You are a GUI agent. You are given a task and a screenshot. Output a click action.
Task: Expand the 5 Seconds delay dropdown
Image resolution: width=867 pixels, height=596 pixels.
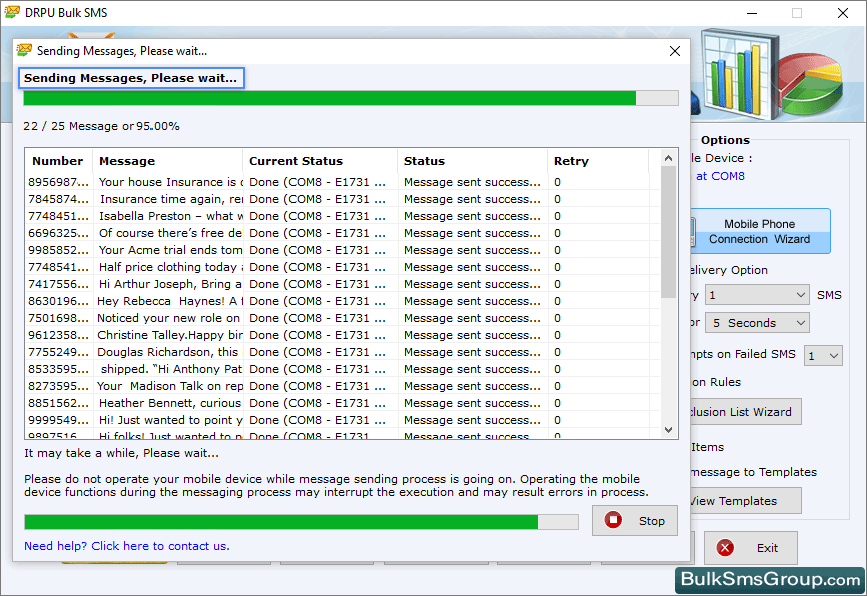coord(757,323)
